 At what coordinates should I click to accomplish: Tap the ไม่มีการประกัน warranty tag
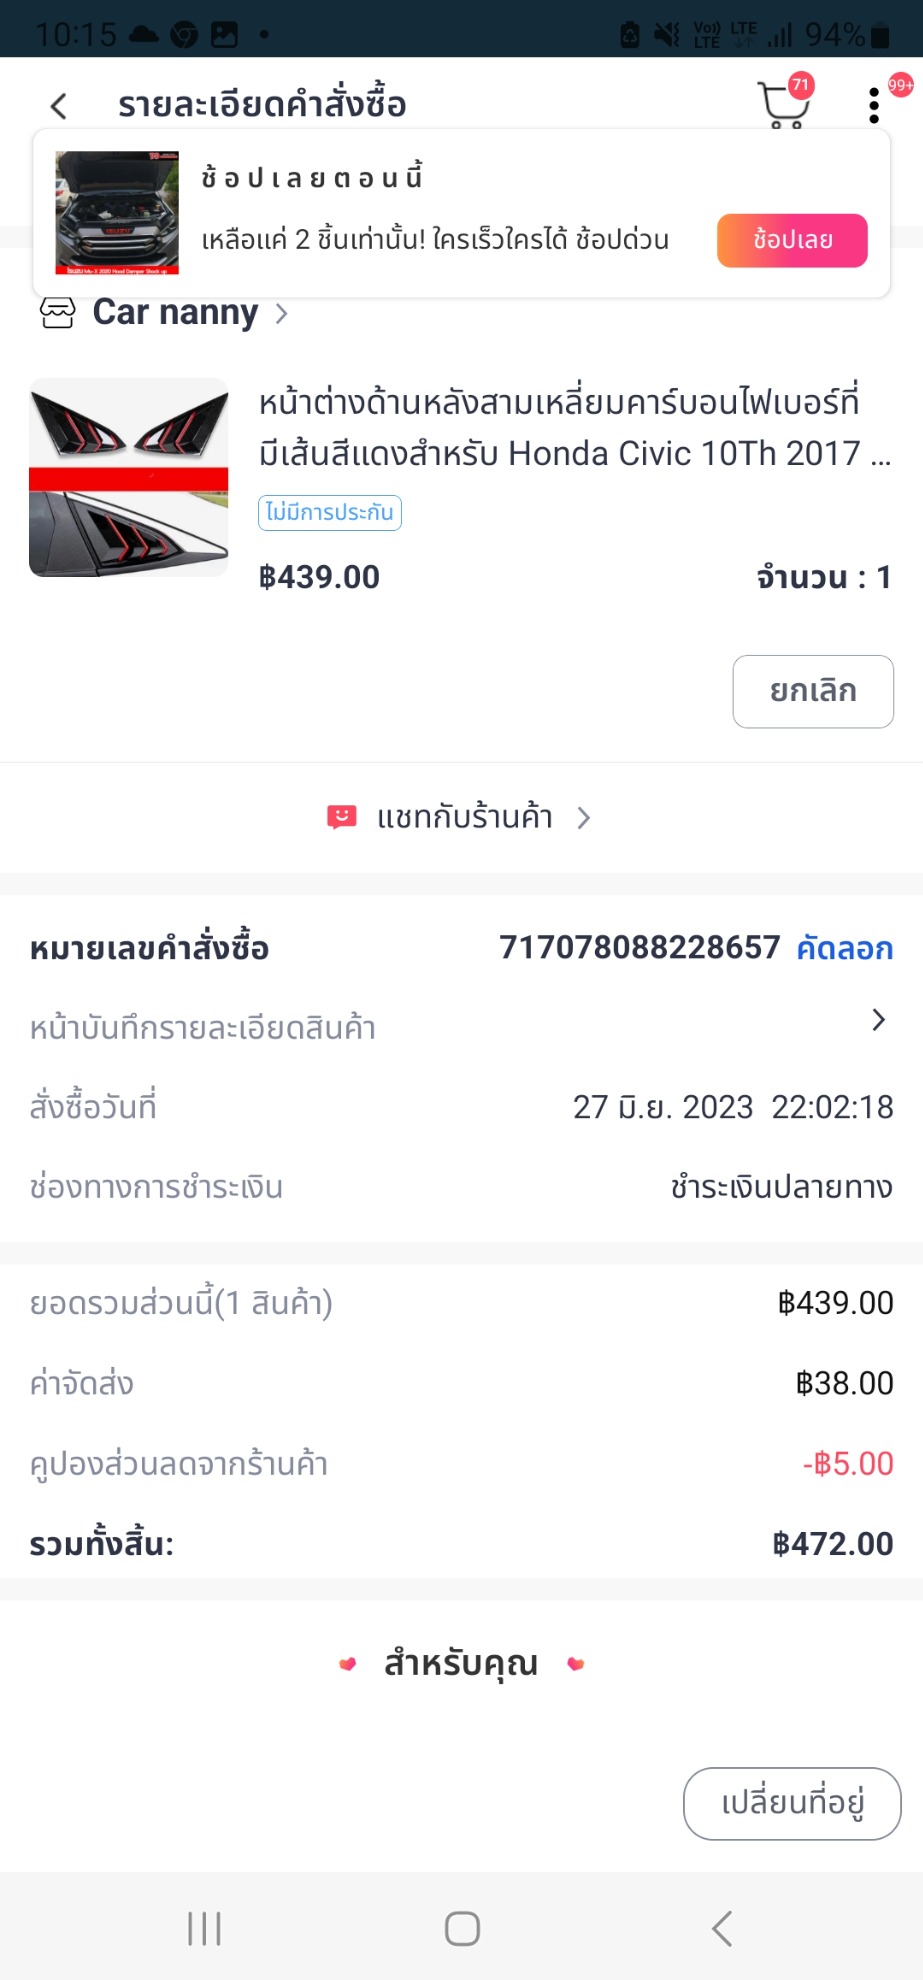(329, 512)
